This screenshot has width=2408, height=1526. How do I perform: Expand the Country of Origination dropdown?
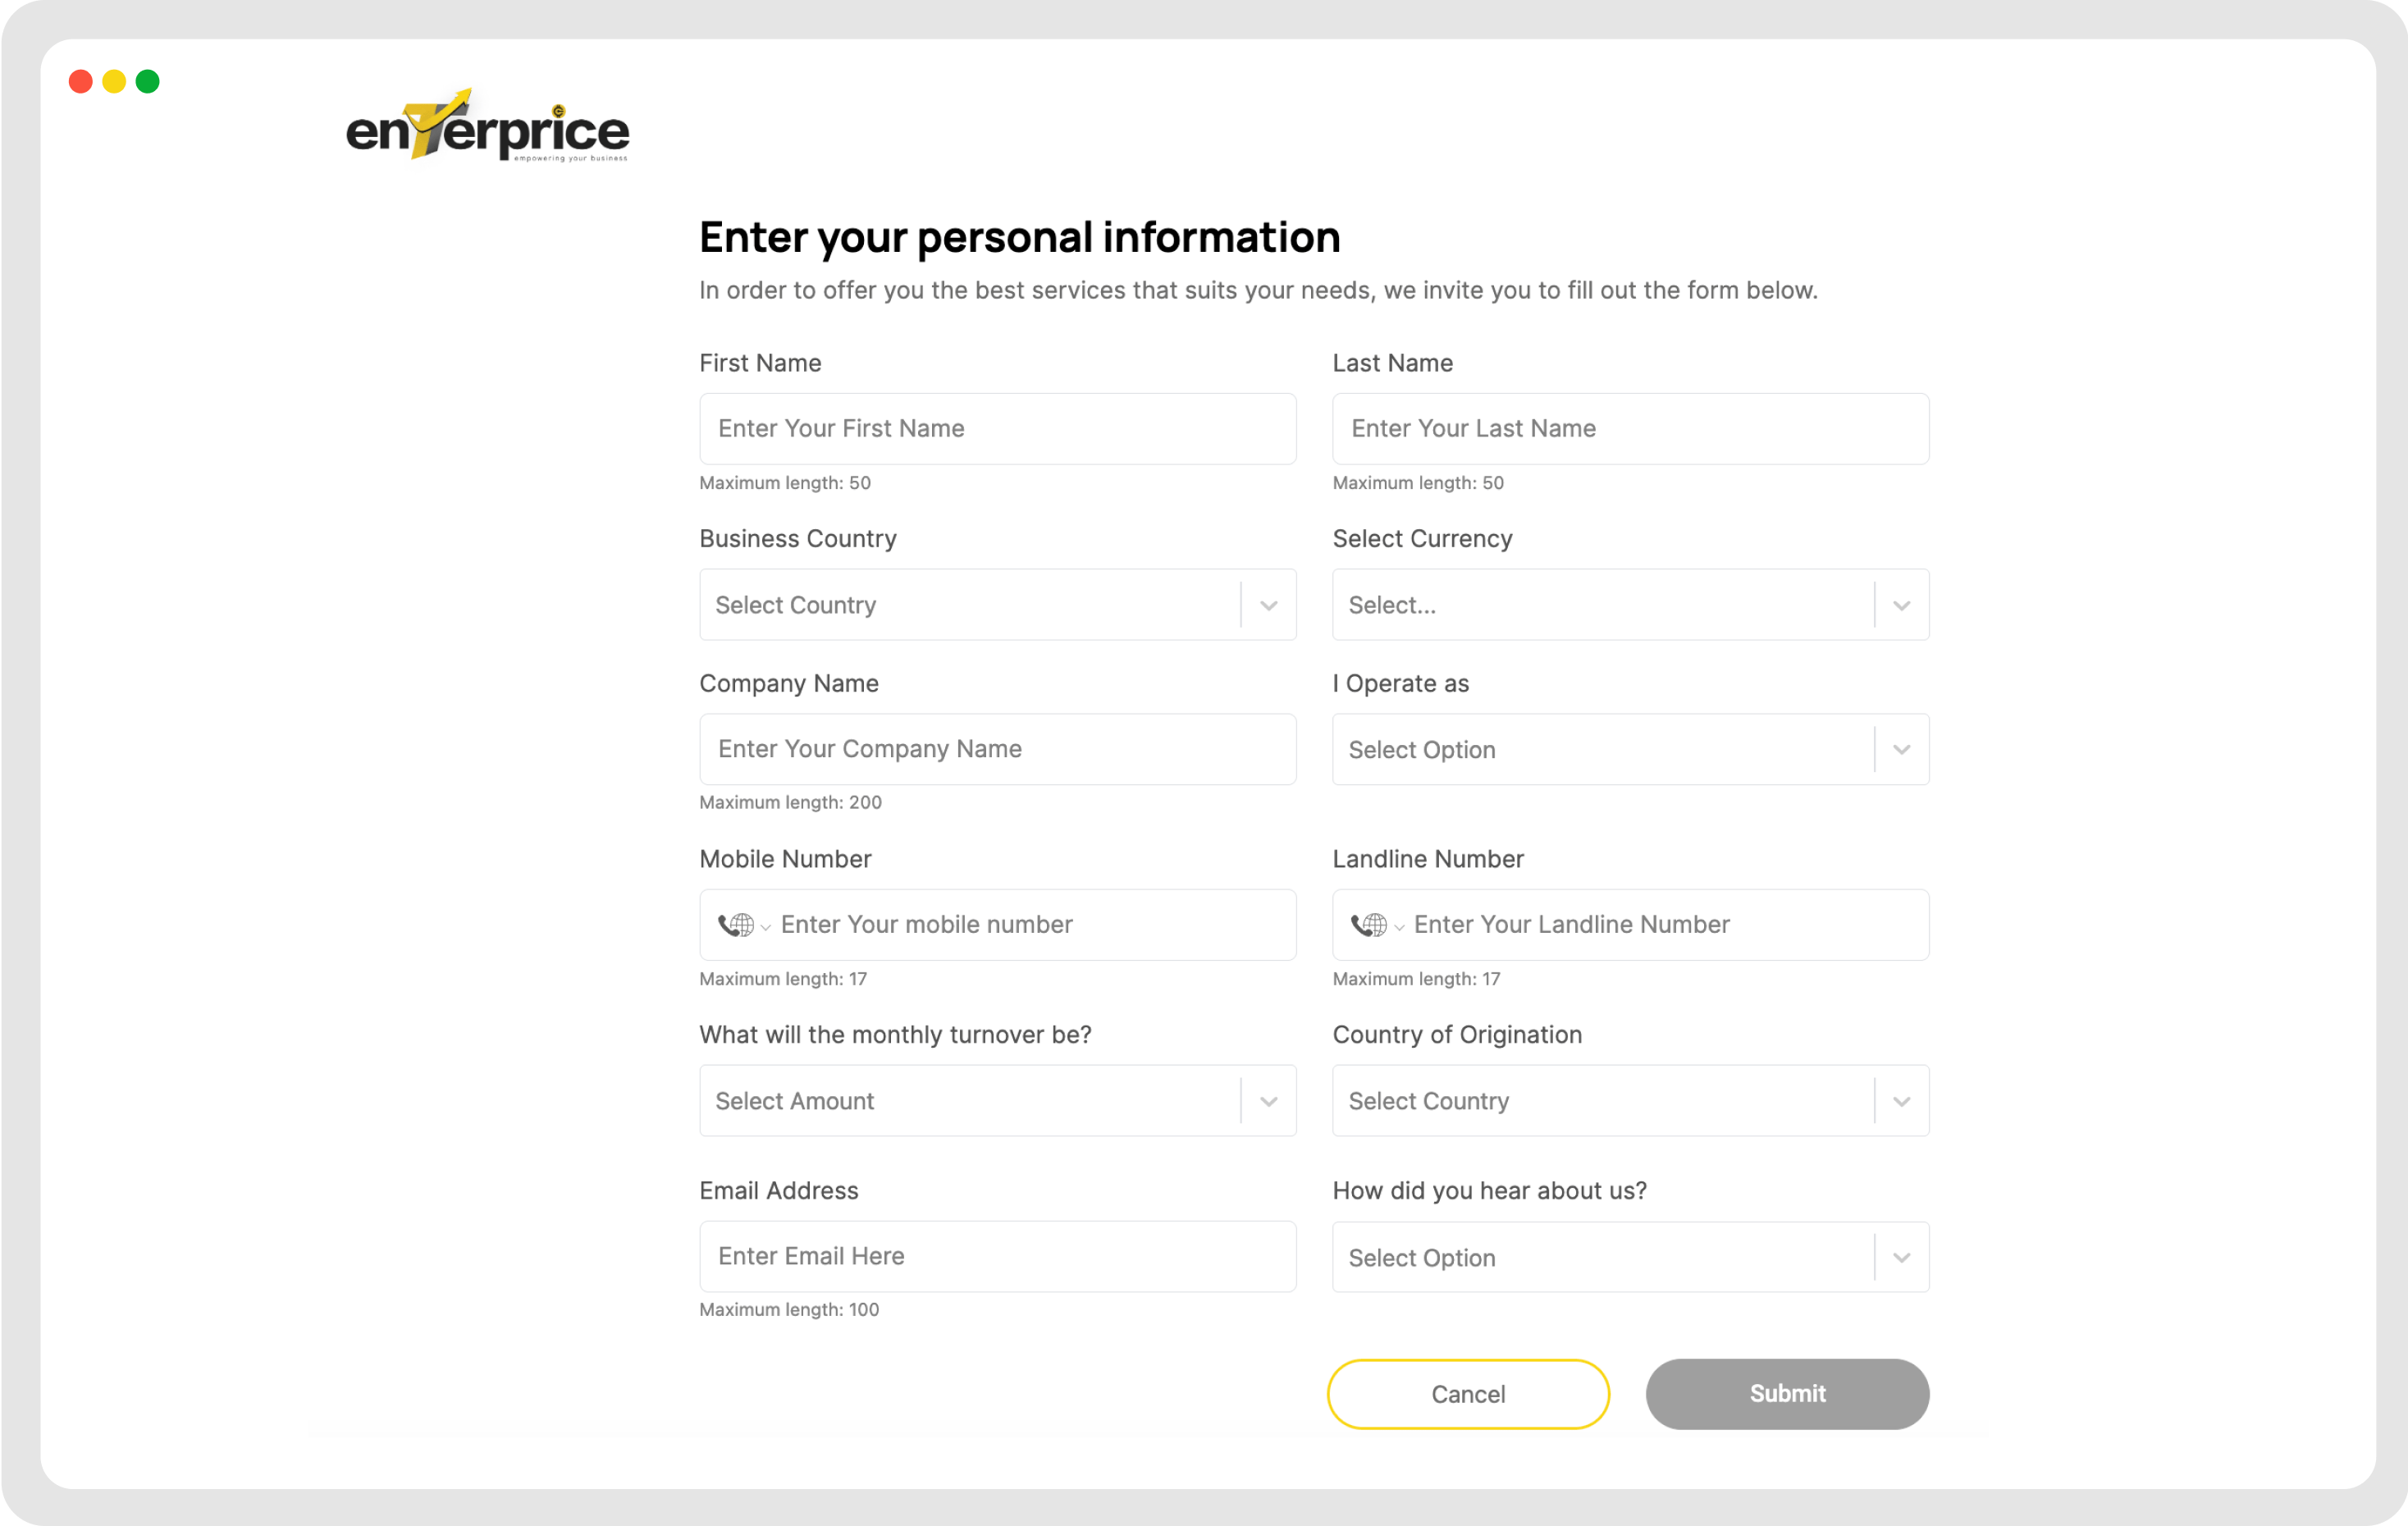pyautogui.click(x=1630, y=1101)
